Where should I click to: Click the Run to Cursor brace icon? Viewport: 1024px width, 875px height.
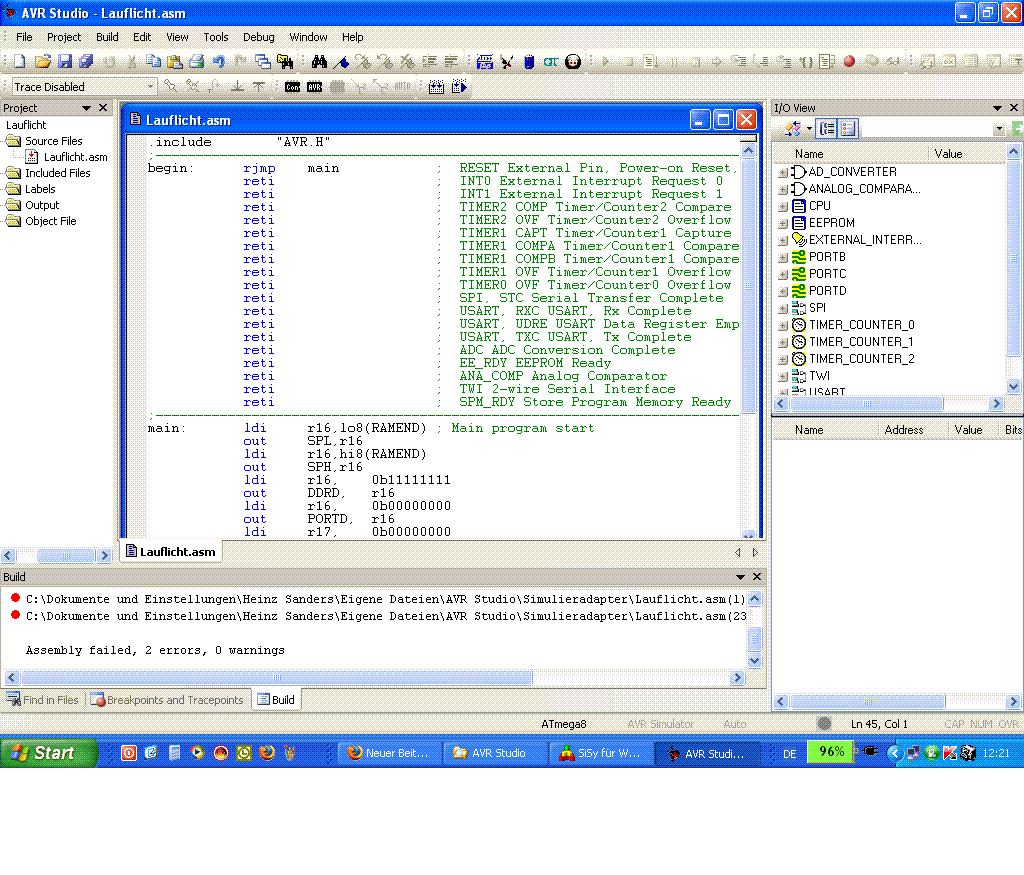tap(807, 61)
